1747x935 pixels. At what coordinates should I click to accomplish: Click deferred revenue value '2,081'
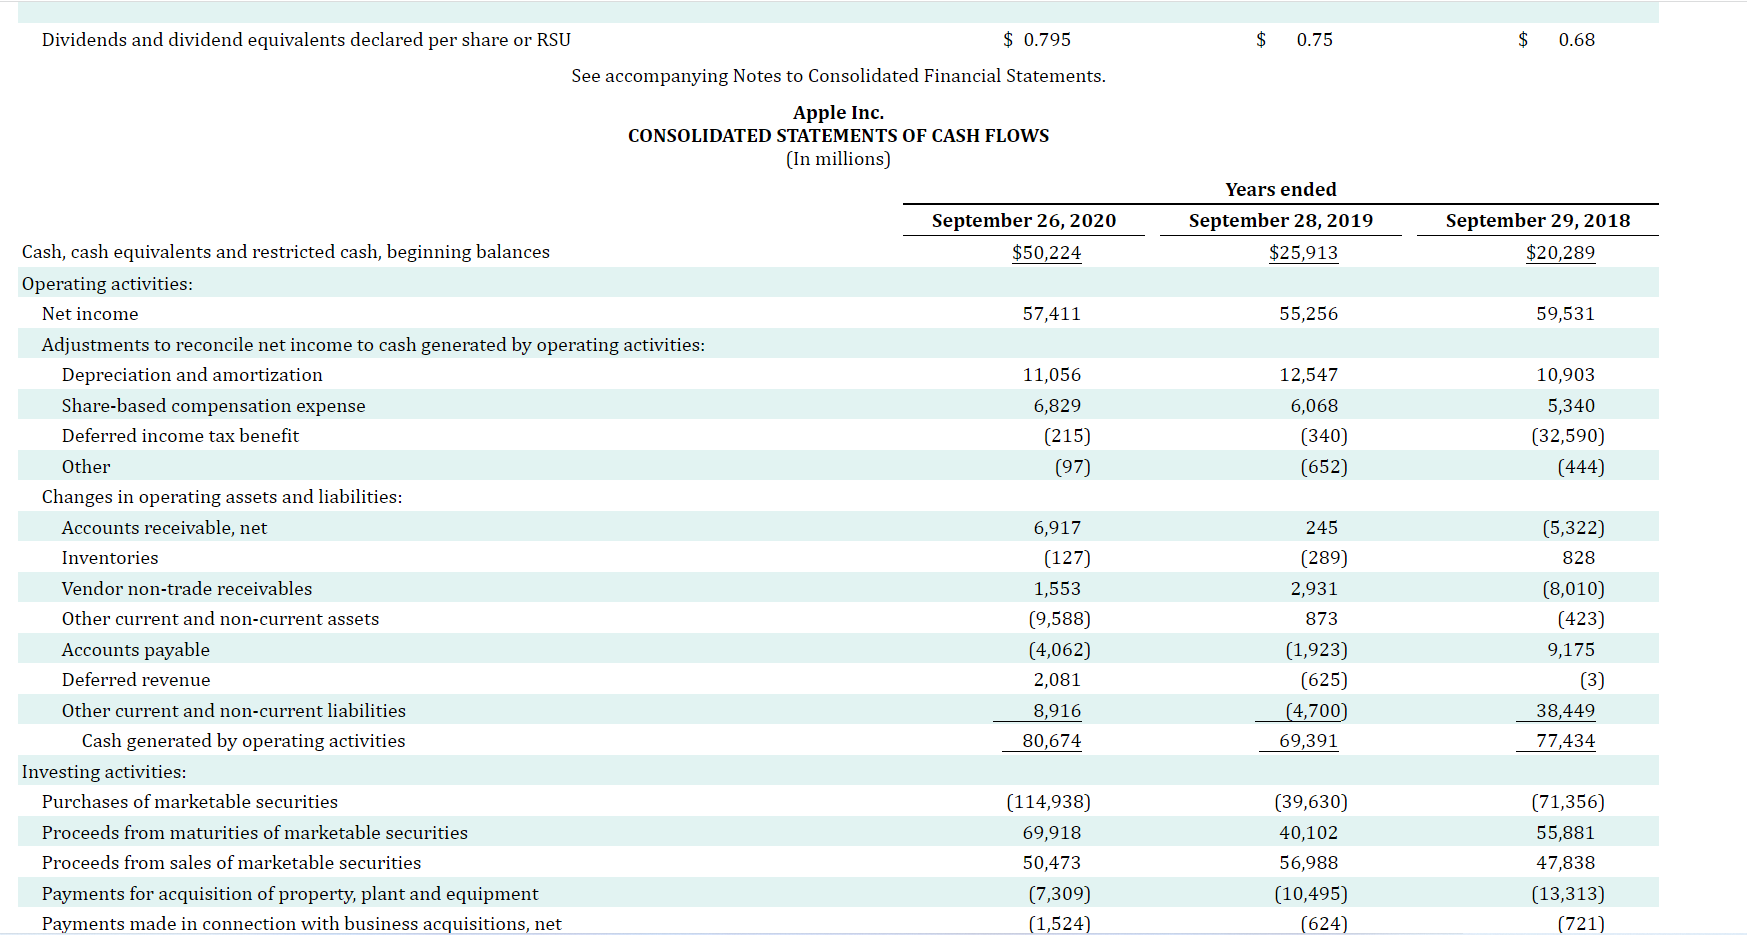point(1057,680)
